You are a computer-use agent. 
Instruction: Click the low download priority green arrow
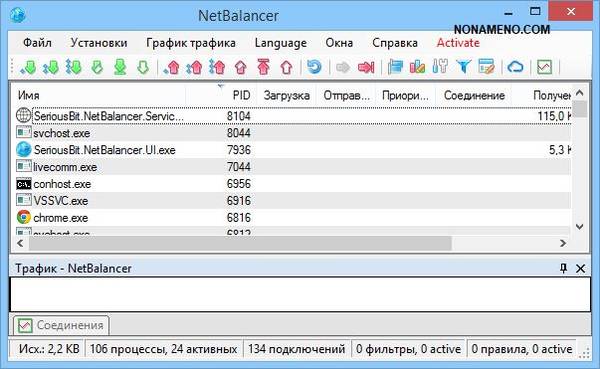click(x=28, y=67)
